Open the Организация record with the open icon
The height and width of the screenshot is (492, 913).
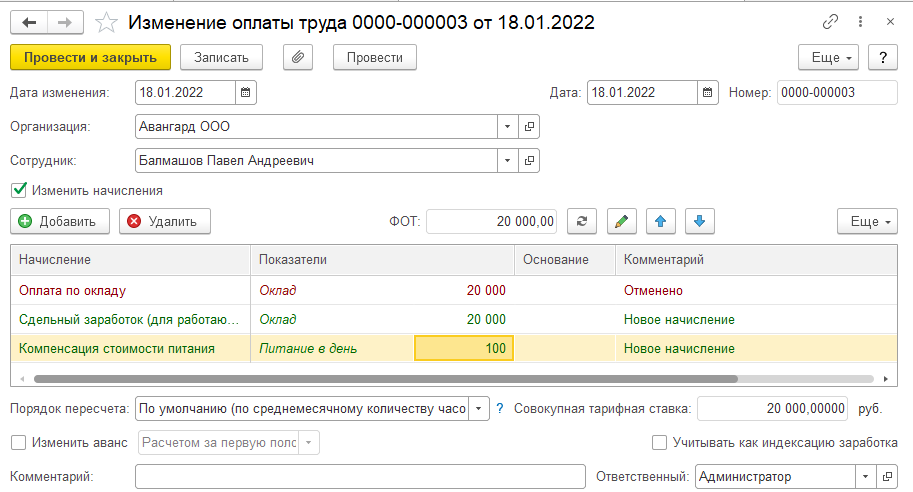click(530, 127)
